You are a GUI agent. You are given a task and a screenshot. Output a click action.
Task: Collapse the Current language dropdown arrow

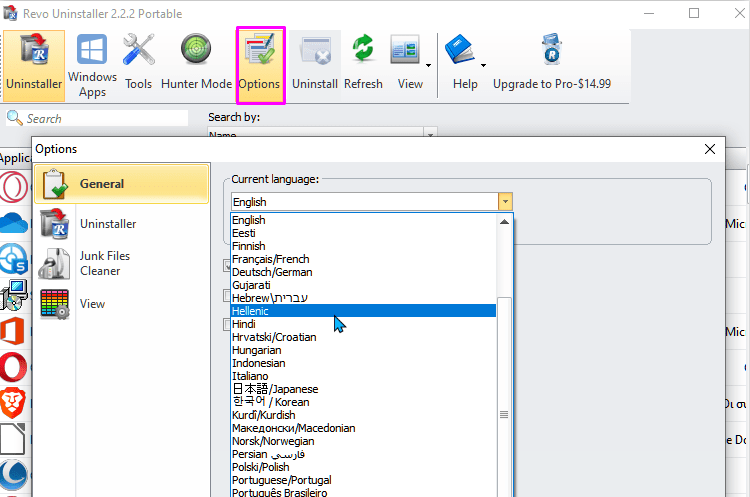tap(505, 202)
